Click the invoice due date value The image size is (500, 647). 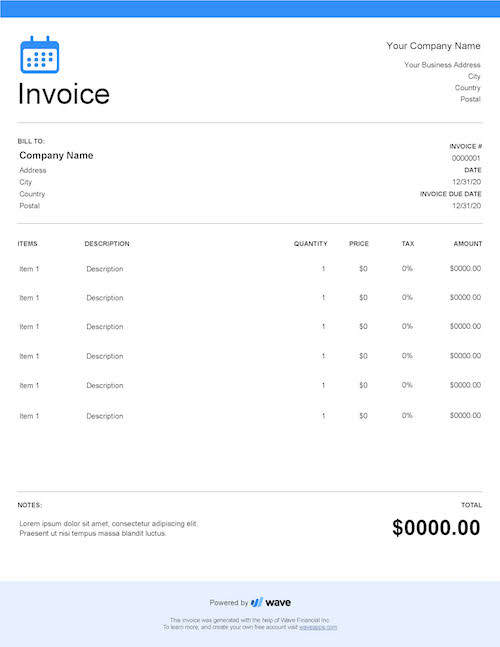point(467,205)
